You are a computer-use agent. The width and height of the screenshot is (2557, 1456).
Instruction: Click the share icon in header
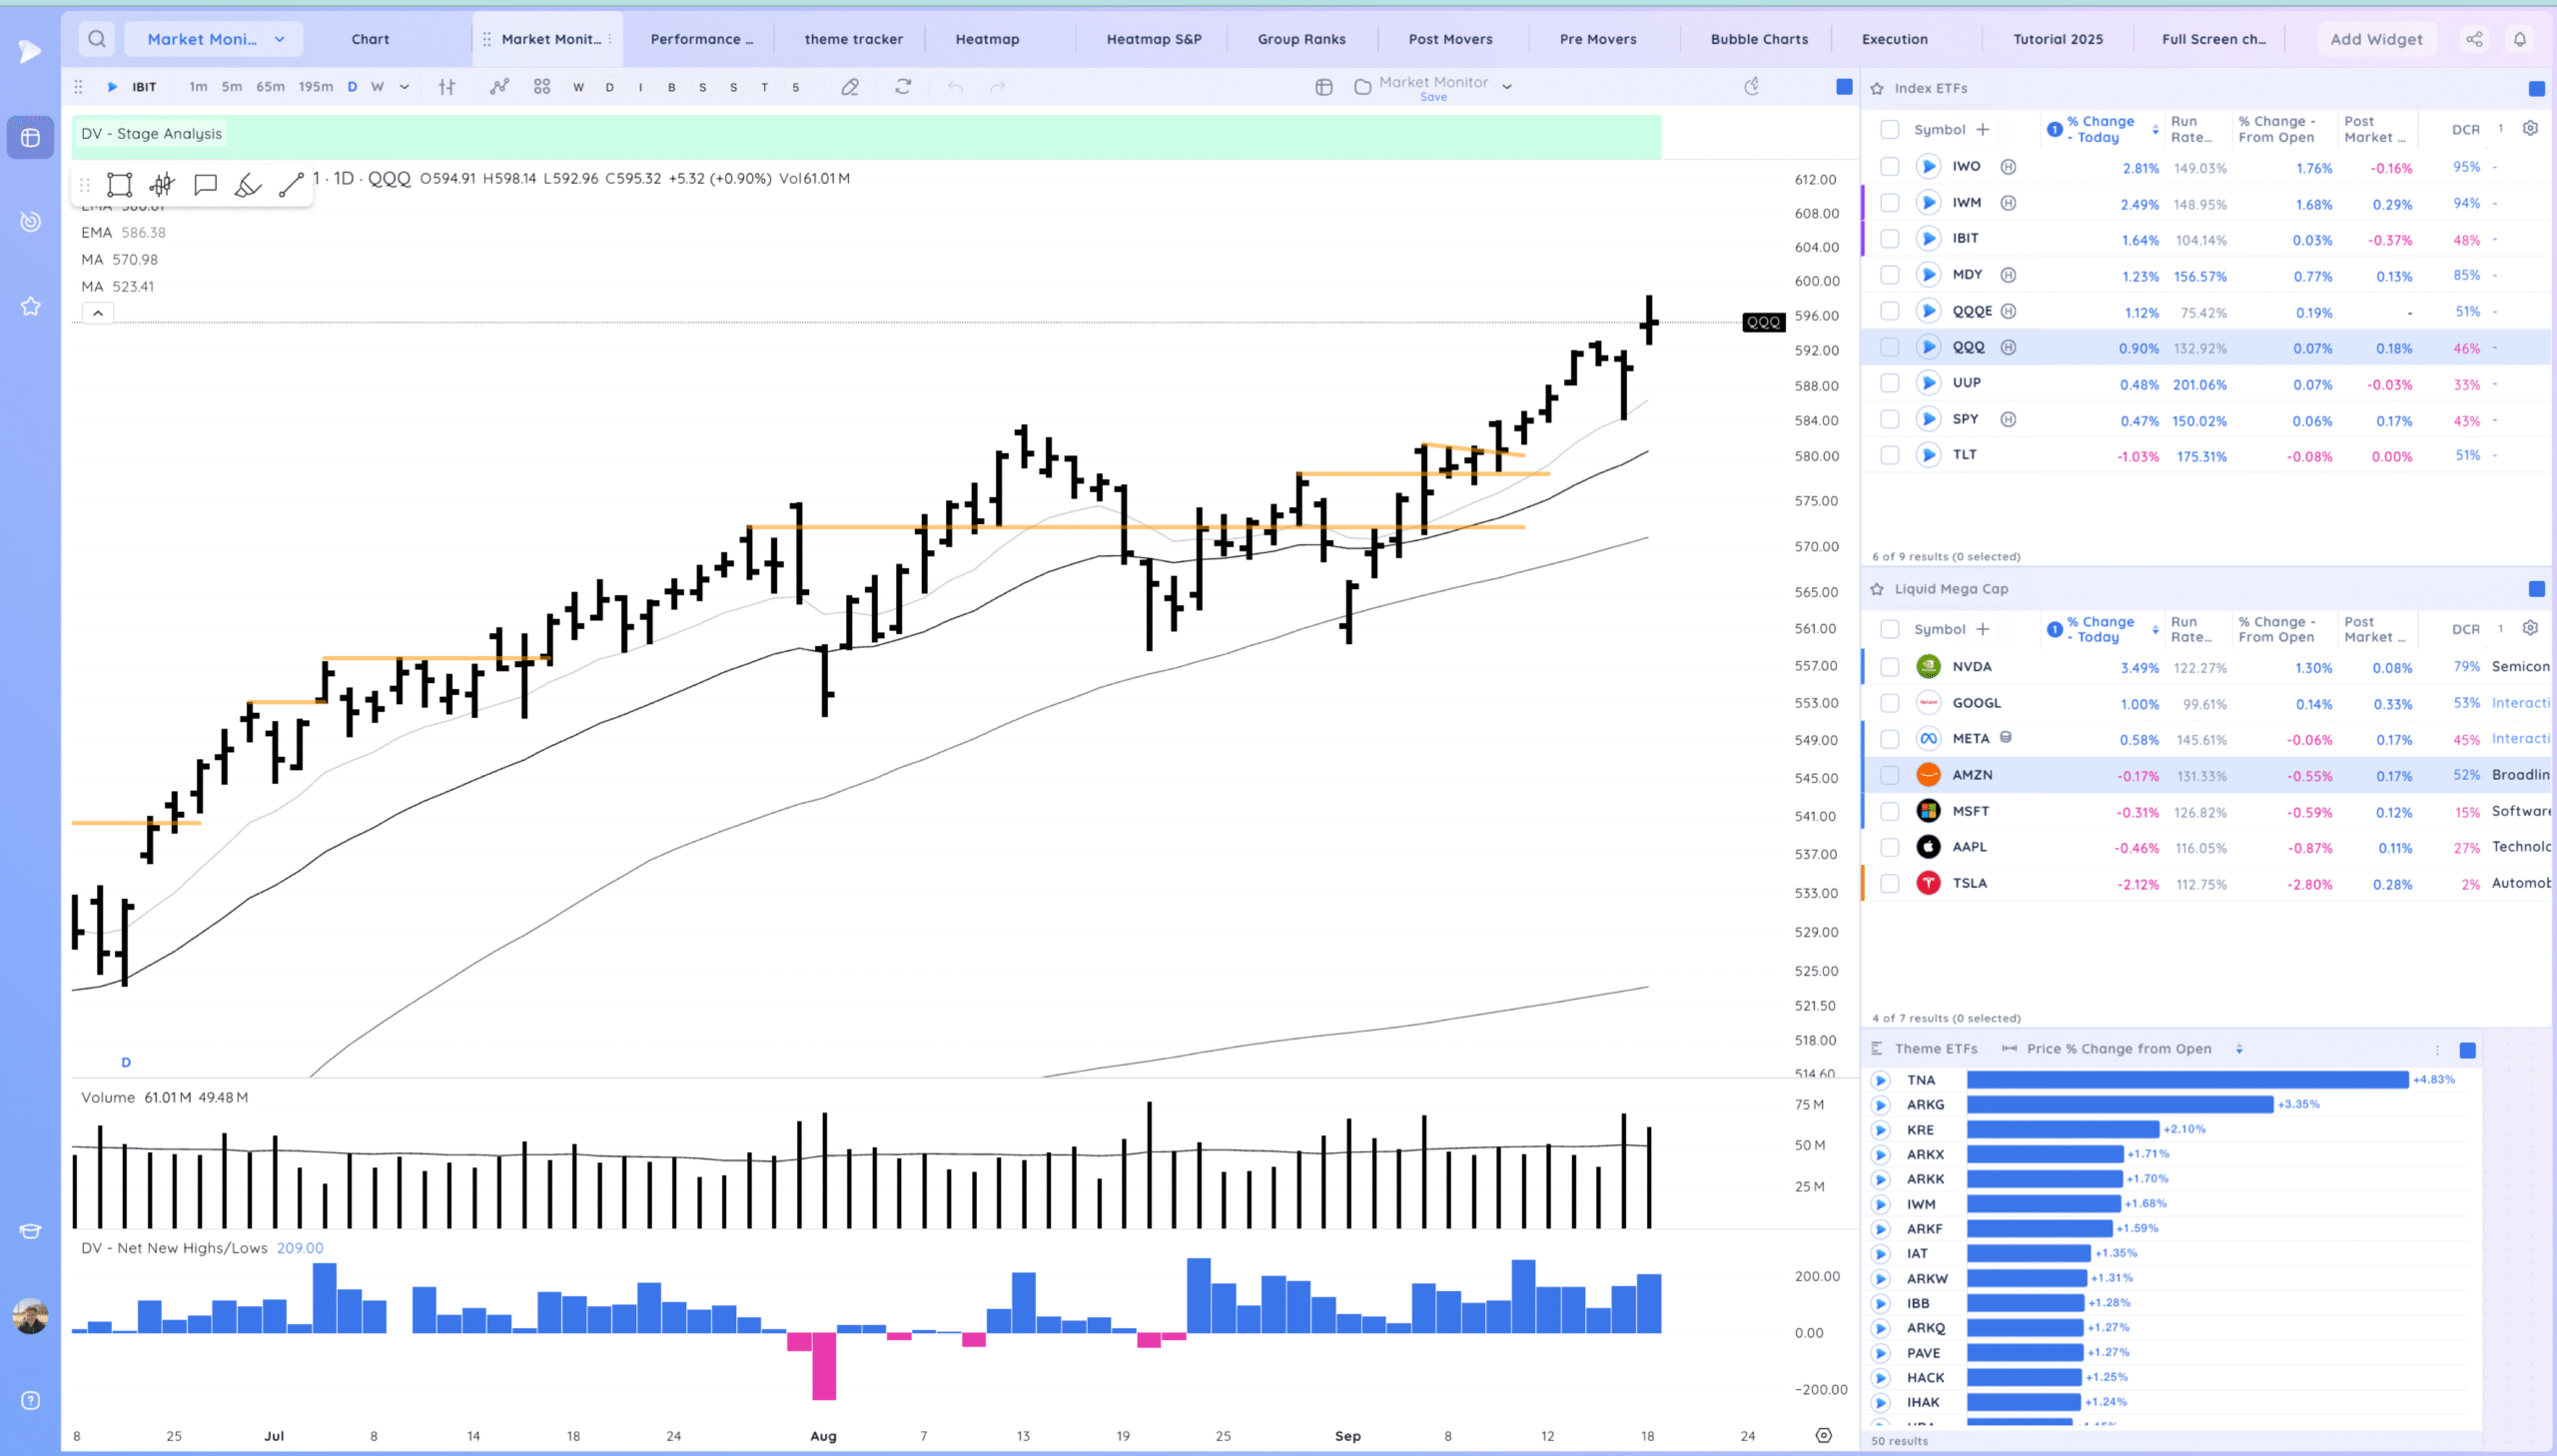click(x=2474, y=39)
